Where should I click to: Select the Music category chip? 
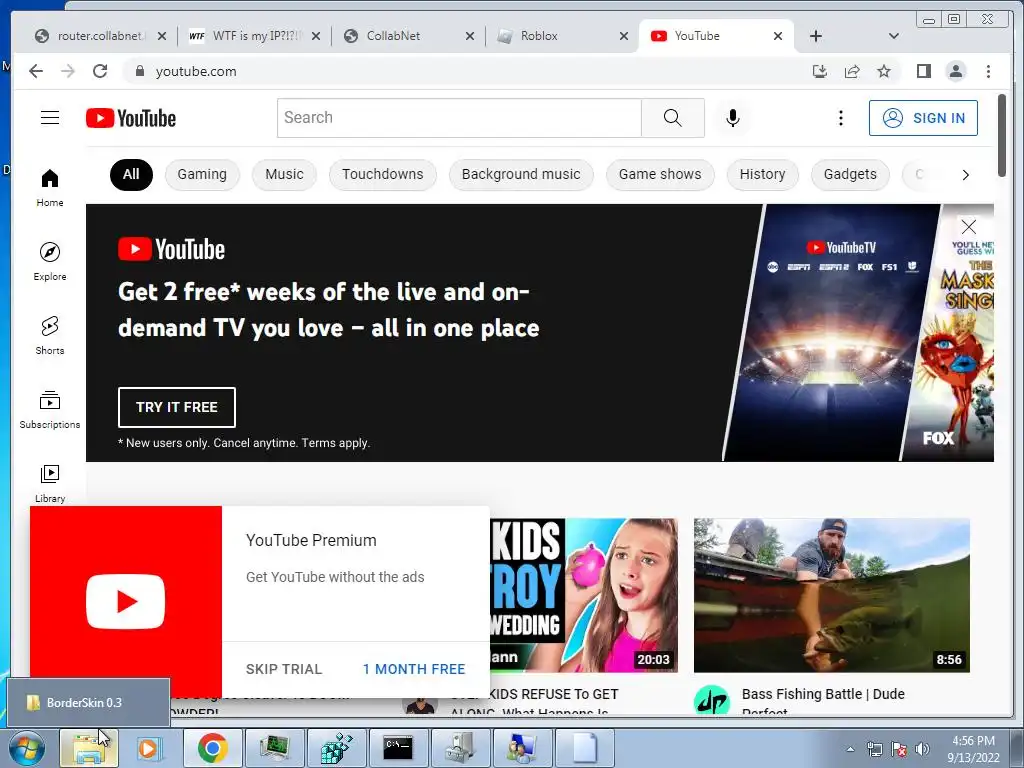click(284, 174)
